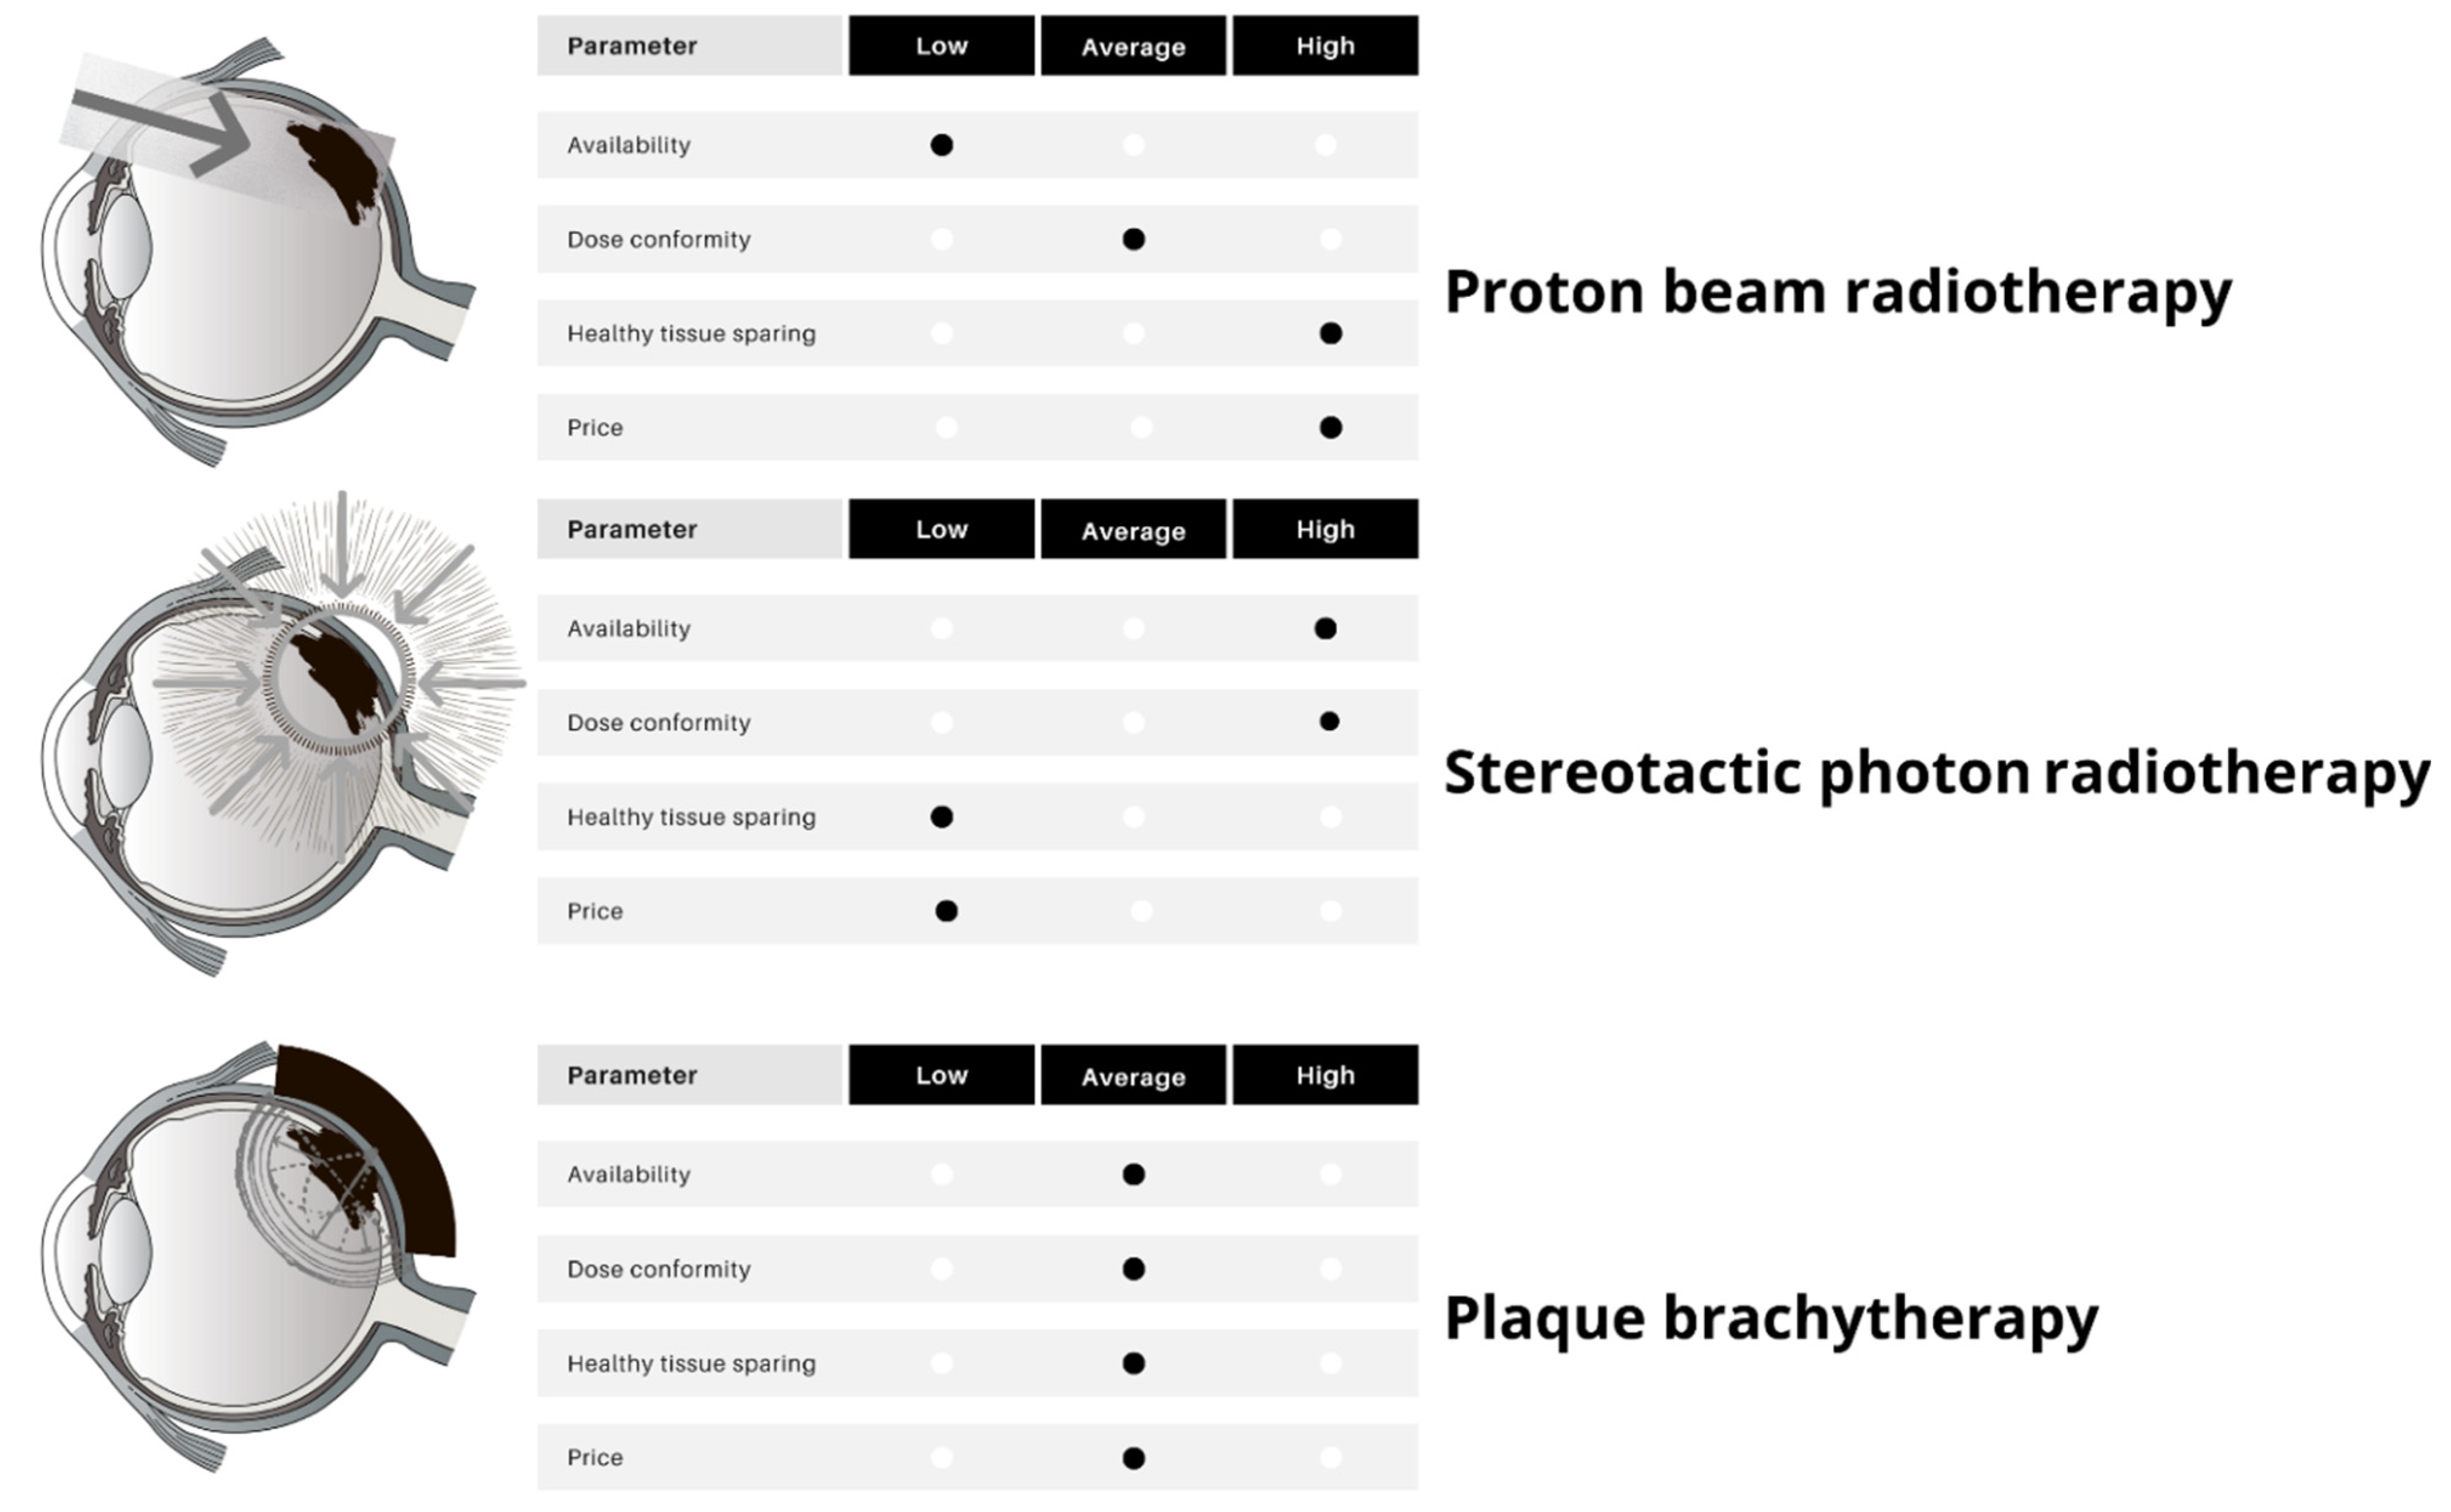Image resolution: width=2451 pixels, height=1512 pixels.
Task: Select High Price dot in proton beam table
Action: (x=1330, y=428)
